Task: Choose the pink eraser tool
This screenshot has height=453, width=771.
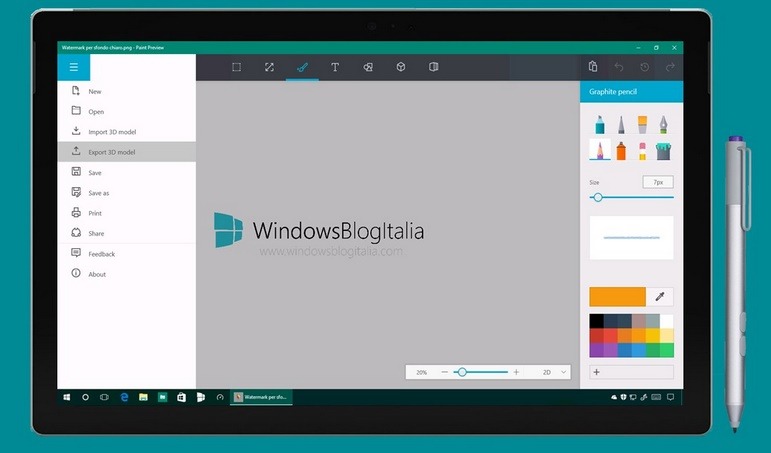Action: click(642, 151)
